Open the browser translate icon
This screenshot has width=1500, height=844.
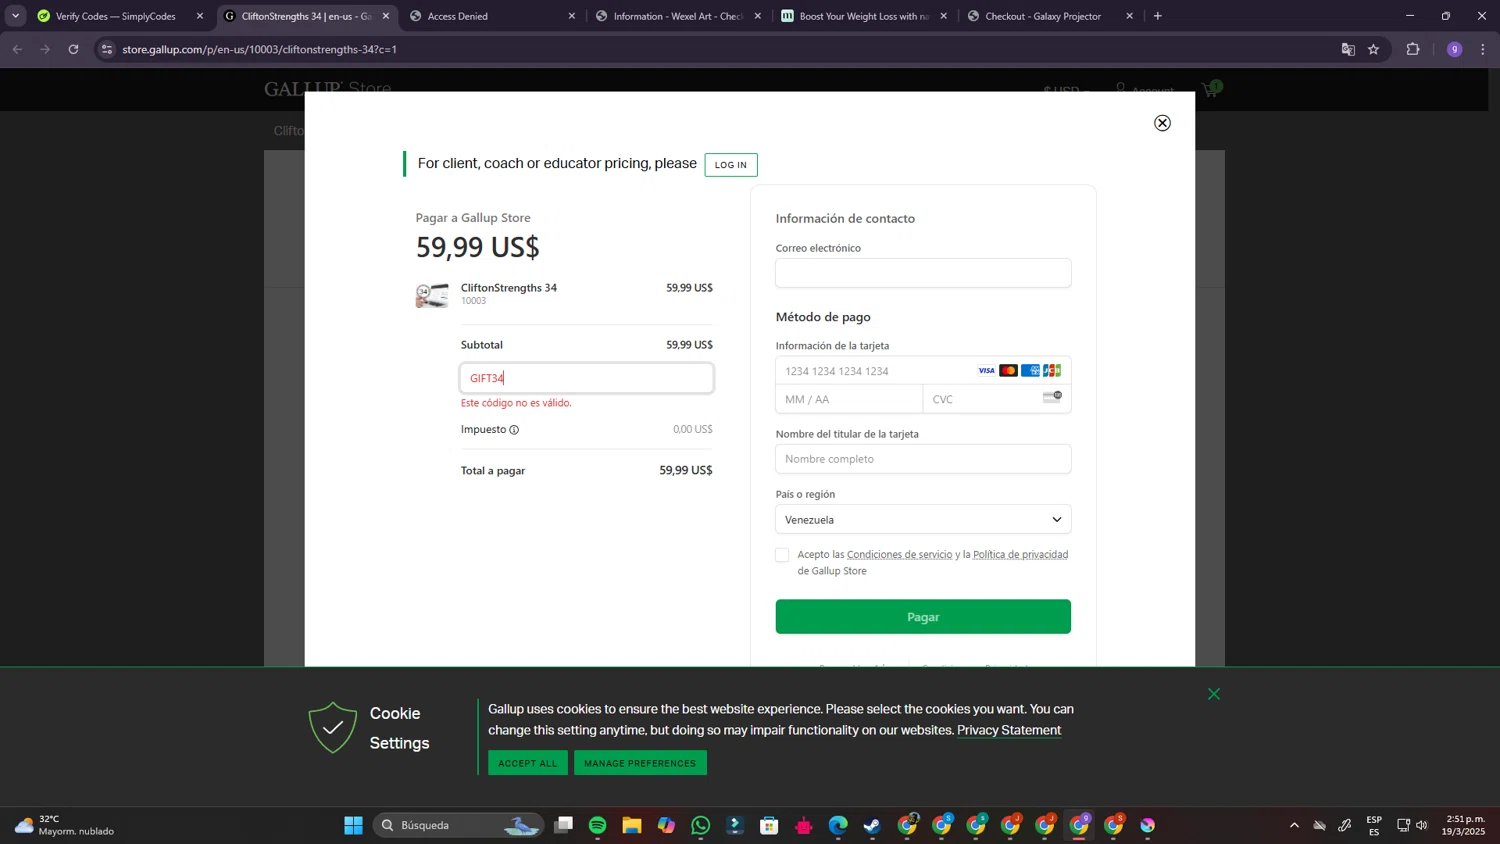1348,49
